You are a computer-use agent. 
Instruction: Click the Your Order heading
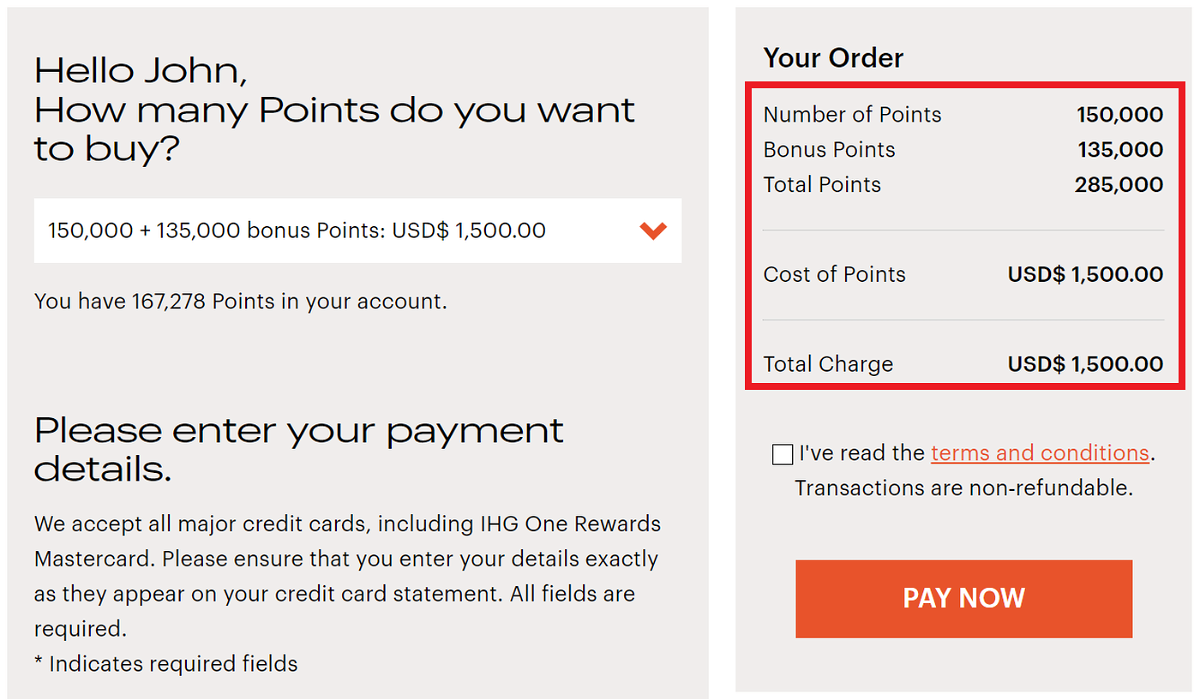(833, 58)
